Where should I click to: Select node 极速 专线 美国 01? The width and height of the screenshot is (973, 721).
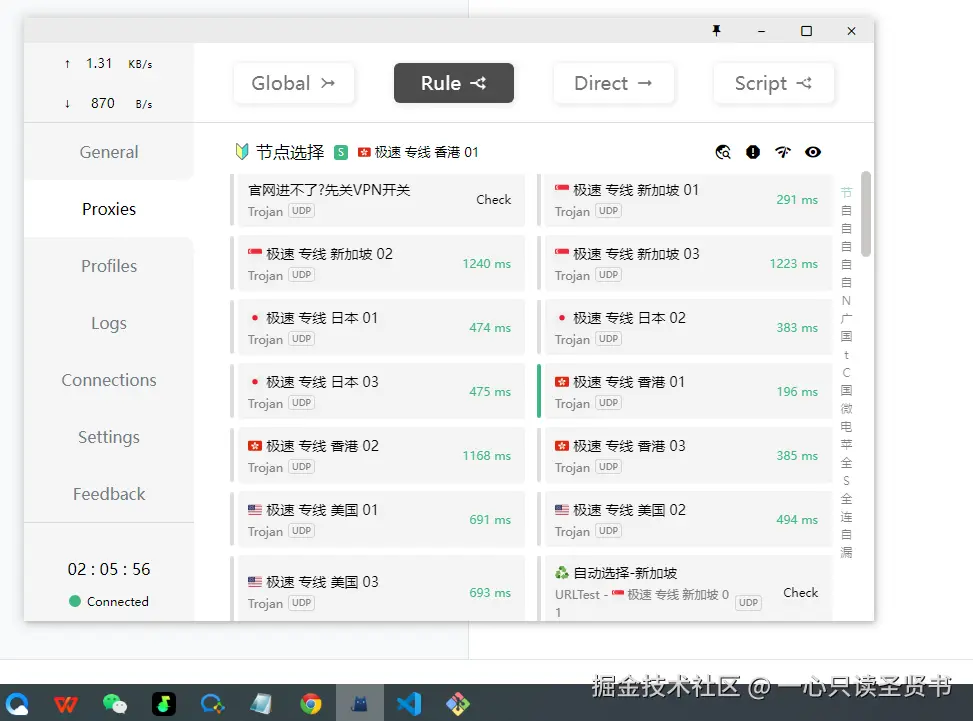pos(377,519)
